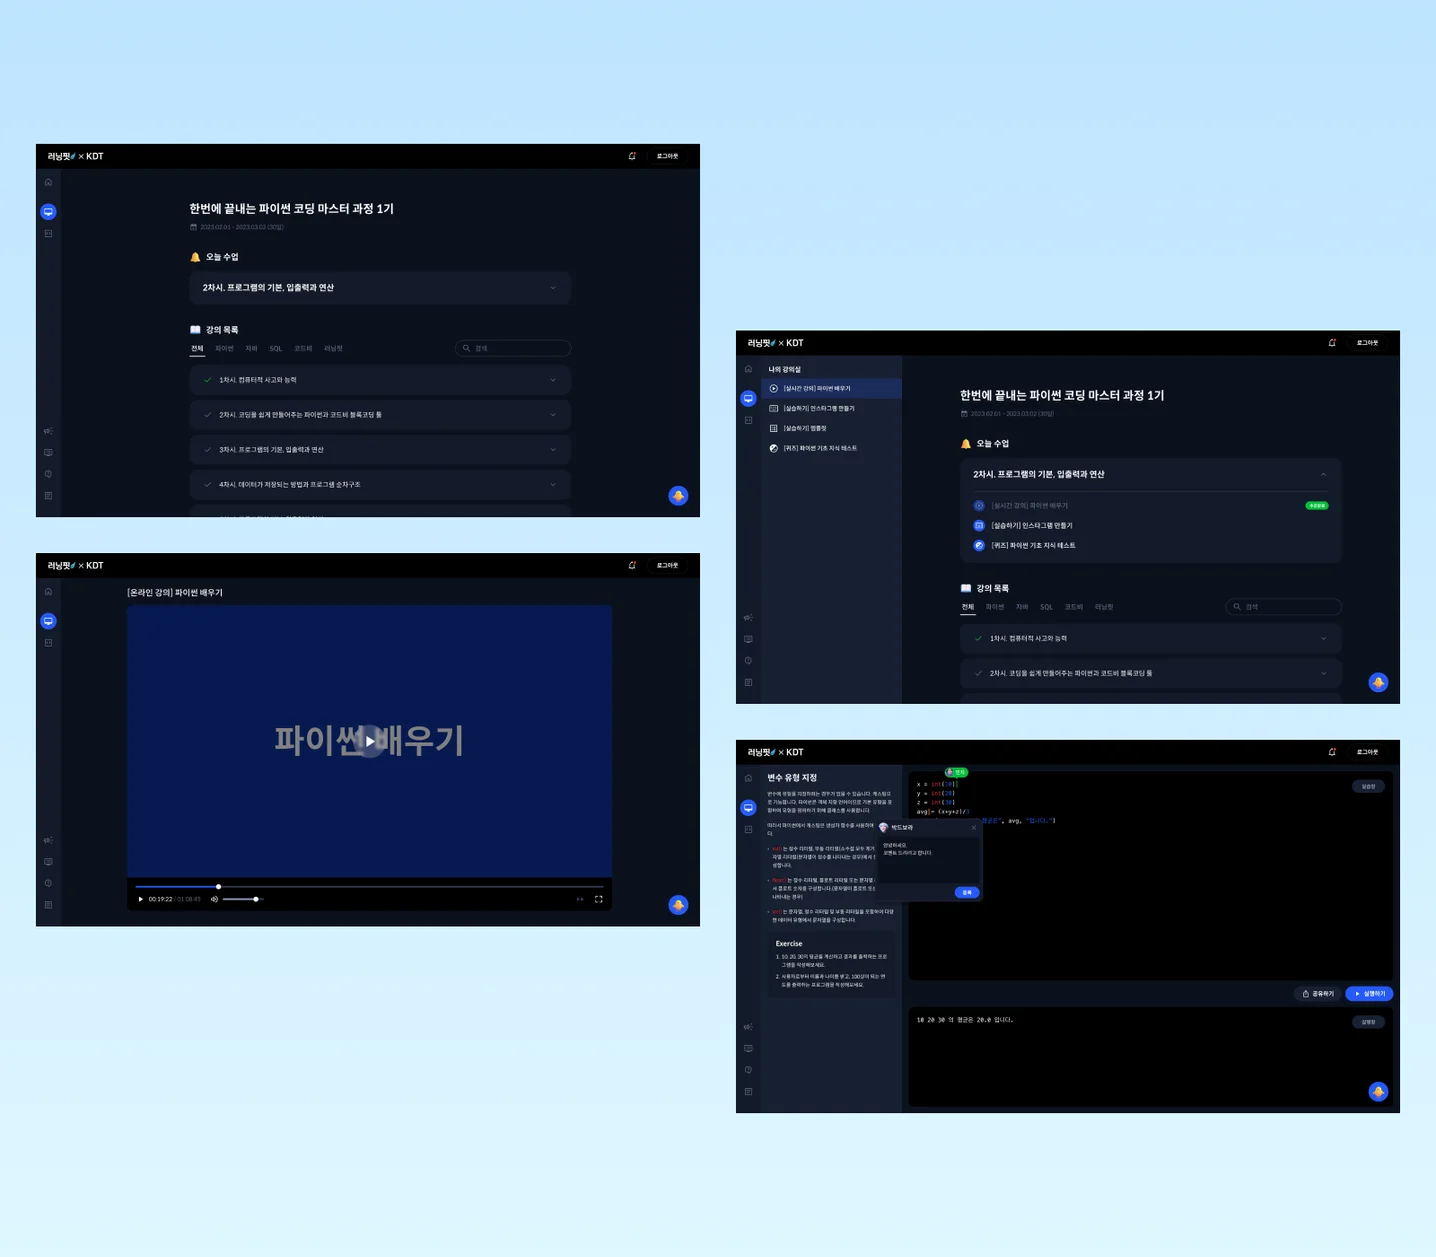Click the 실습창 label button in the code editor
1436x1257 pixels.
pos(1369,786)
